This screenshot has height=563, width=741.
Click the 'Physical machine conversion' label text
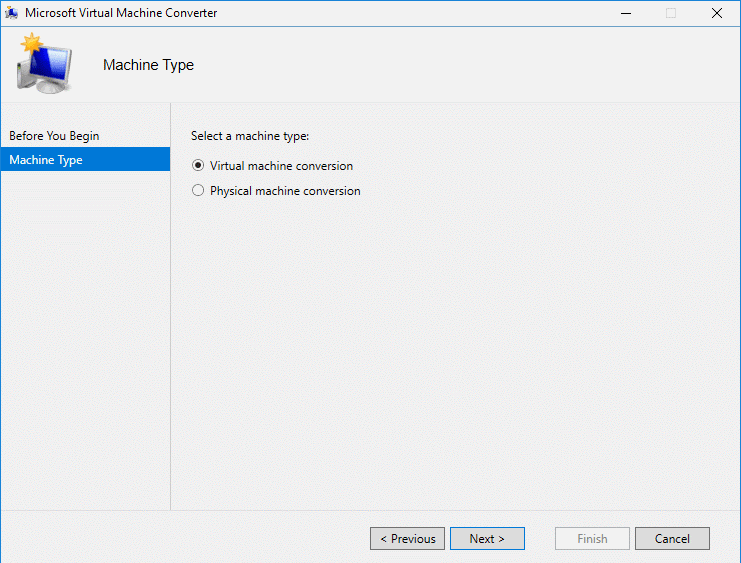285,191
